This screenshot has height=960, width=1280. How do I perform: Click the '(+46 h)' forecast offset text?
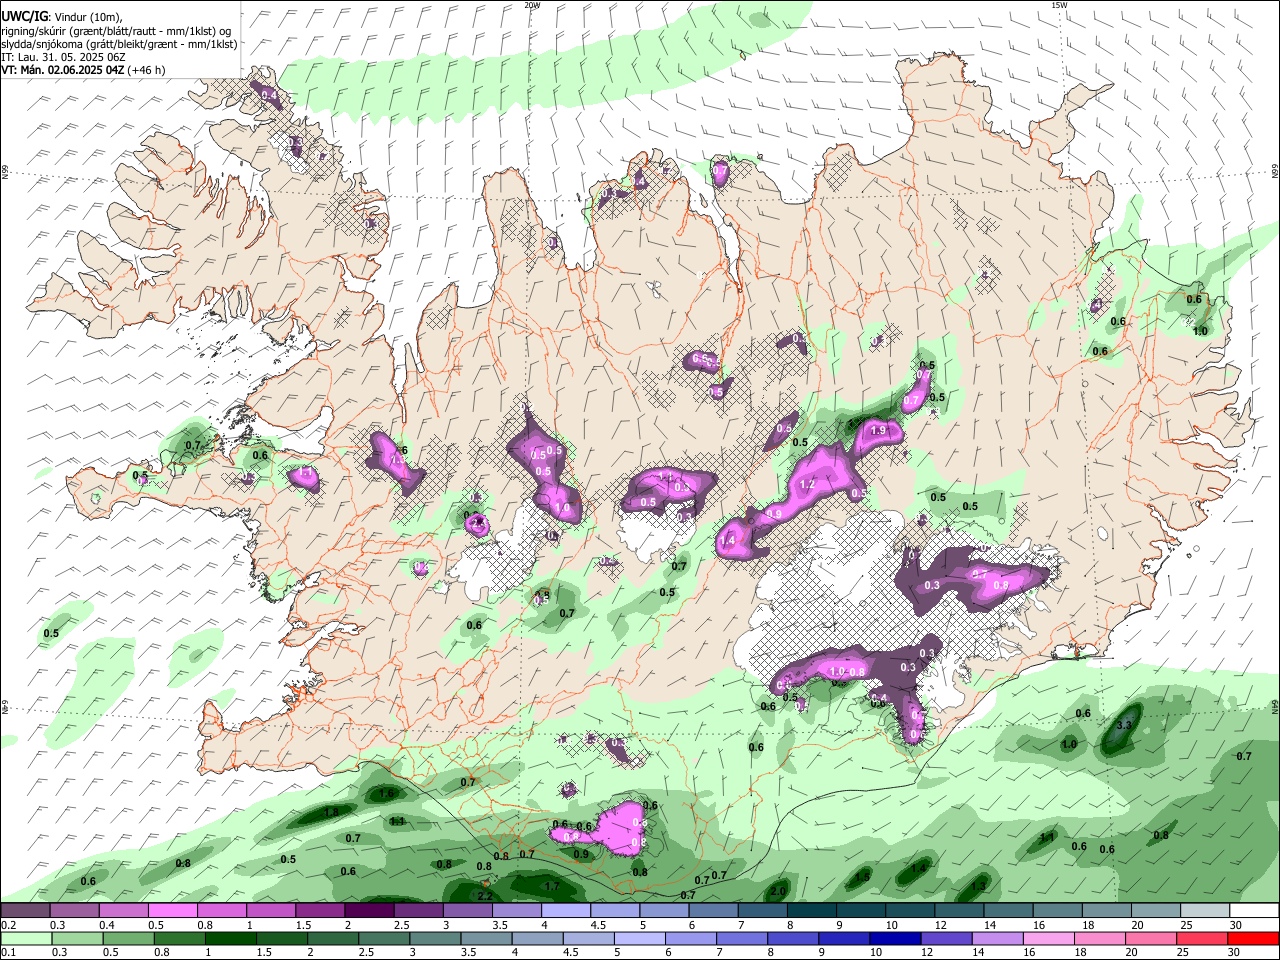tap(147, 70)
